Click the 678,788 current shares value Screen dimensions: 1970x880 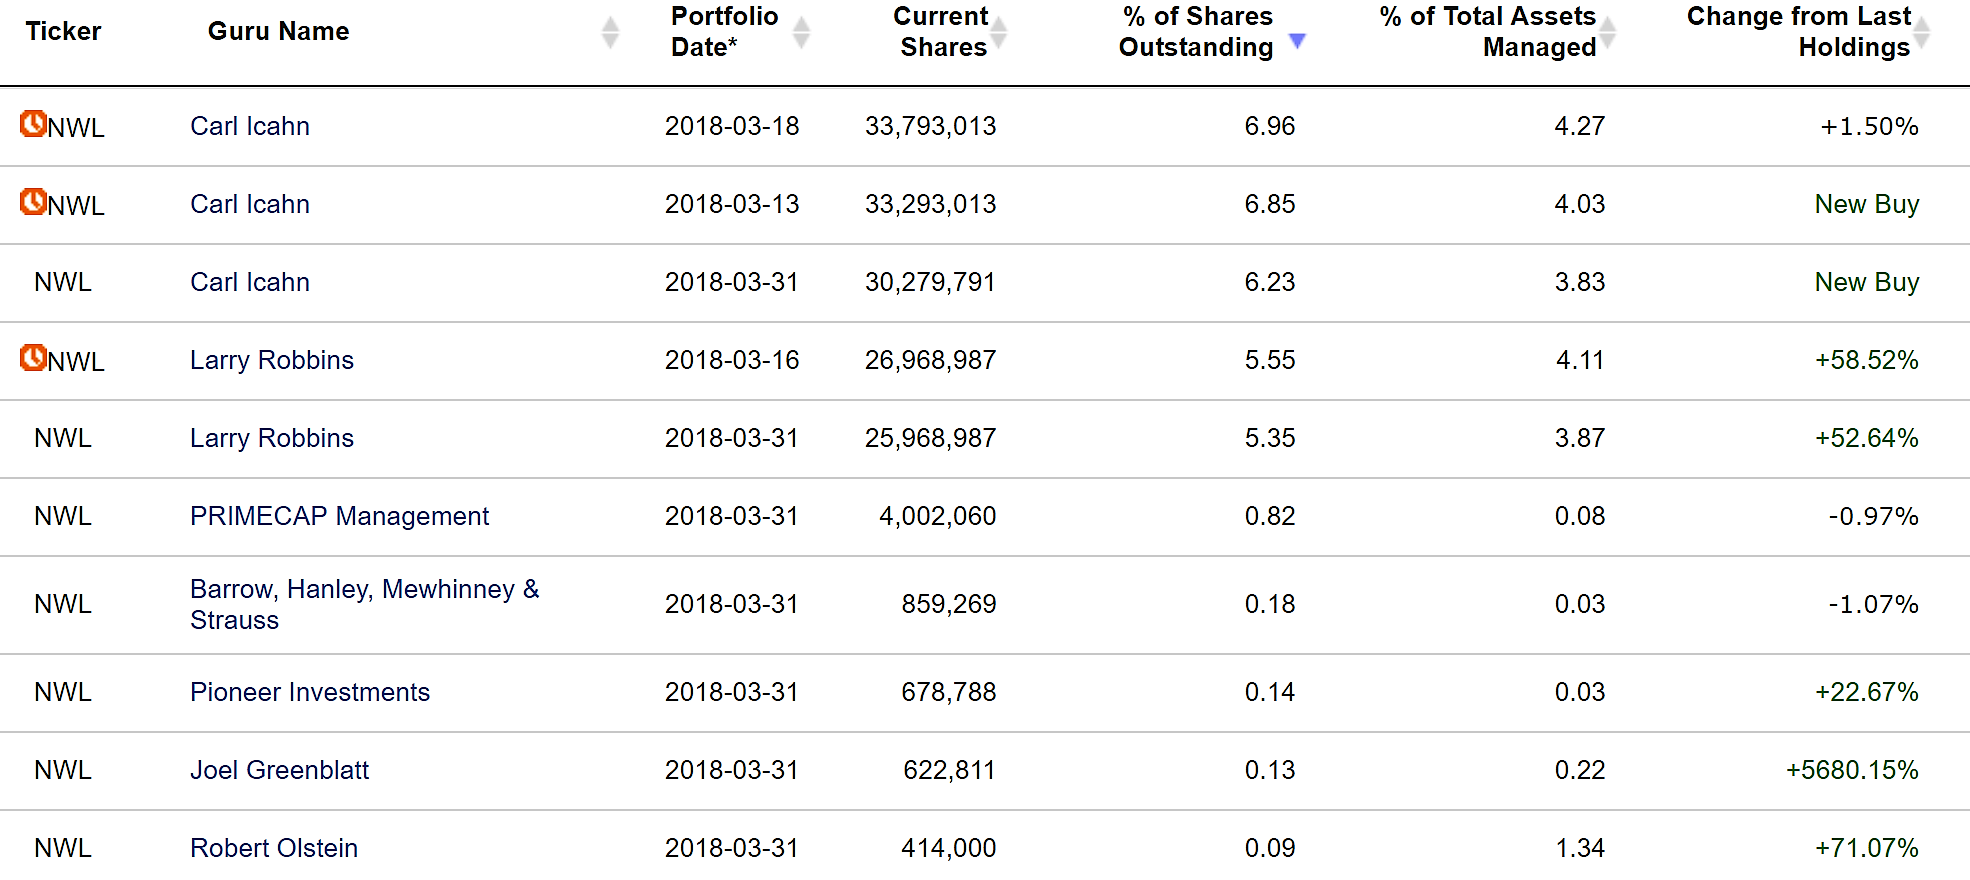pos(949,692)
